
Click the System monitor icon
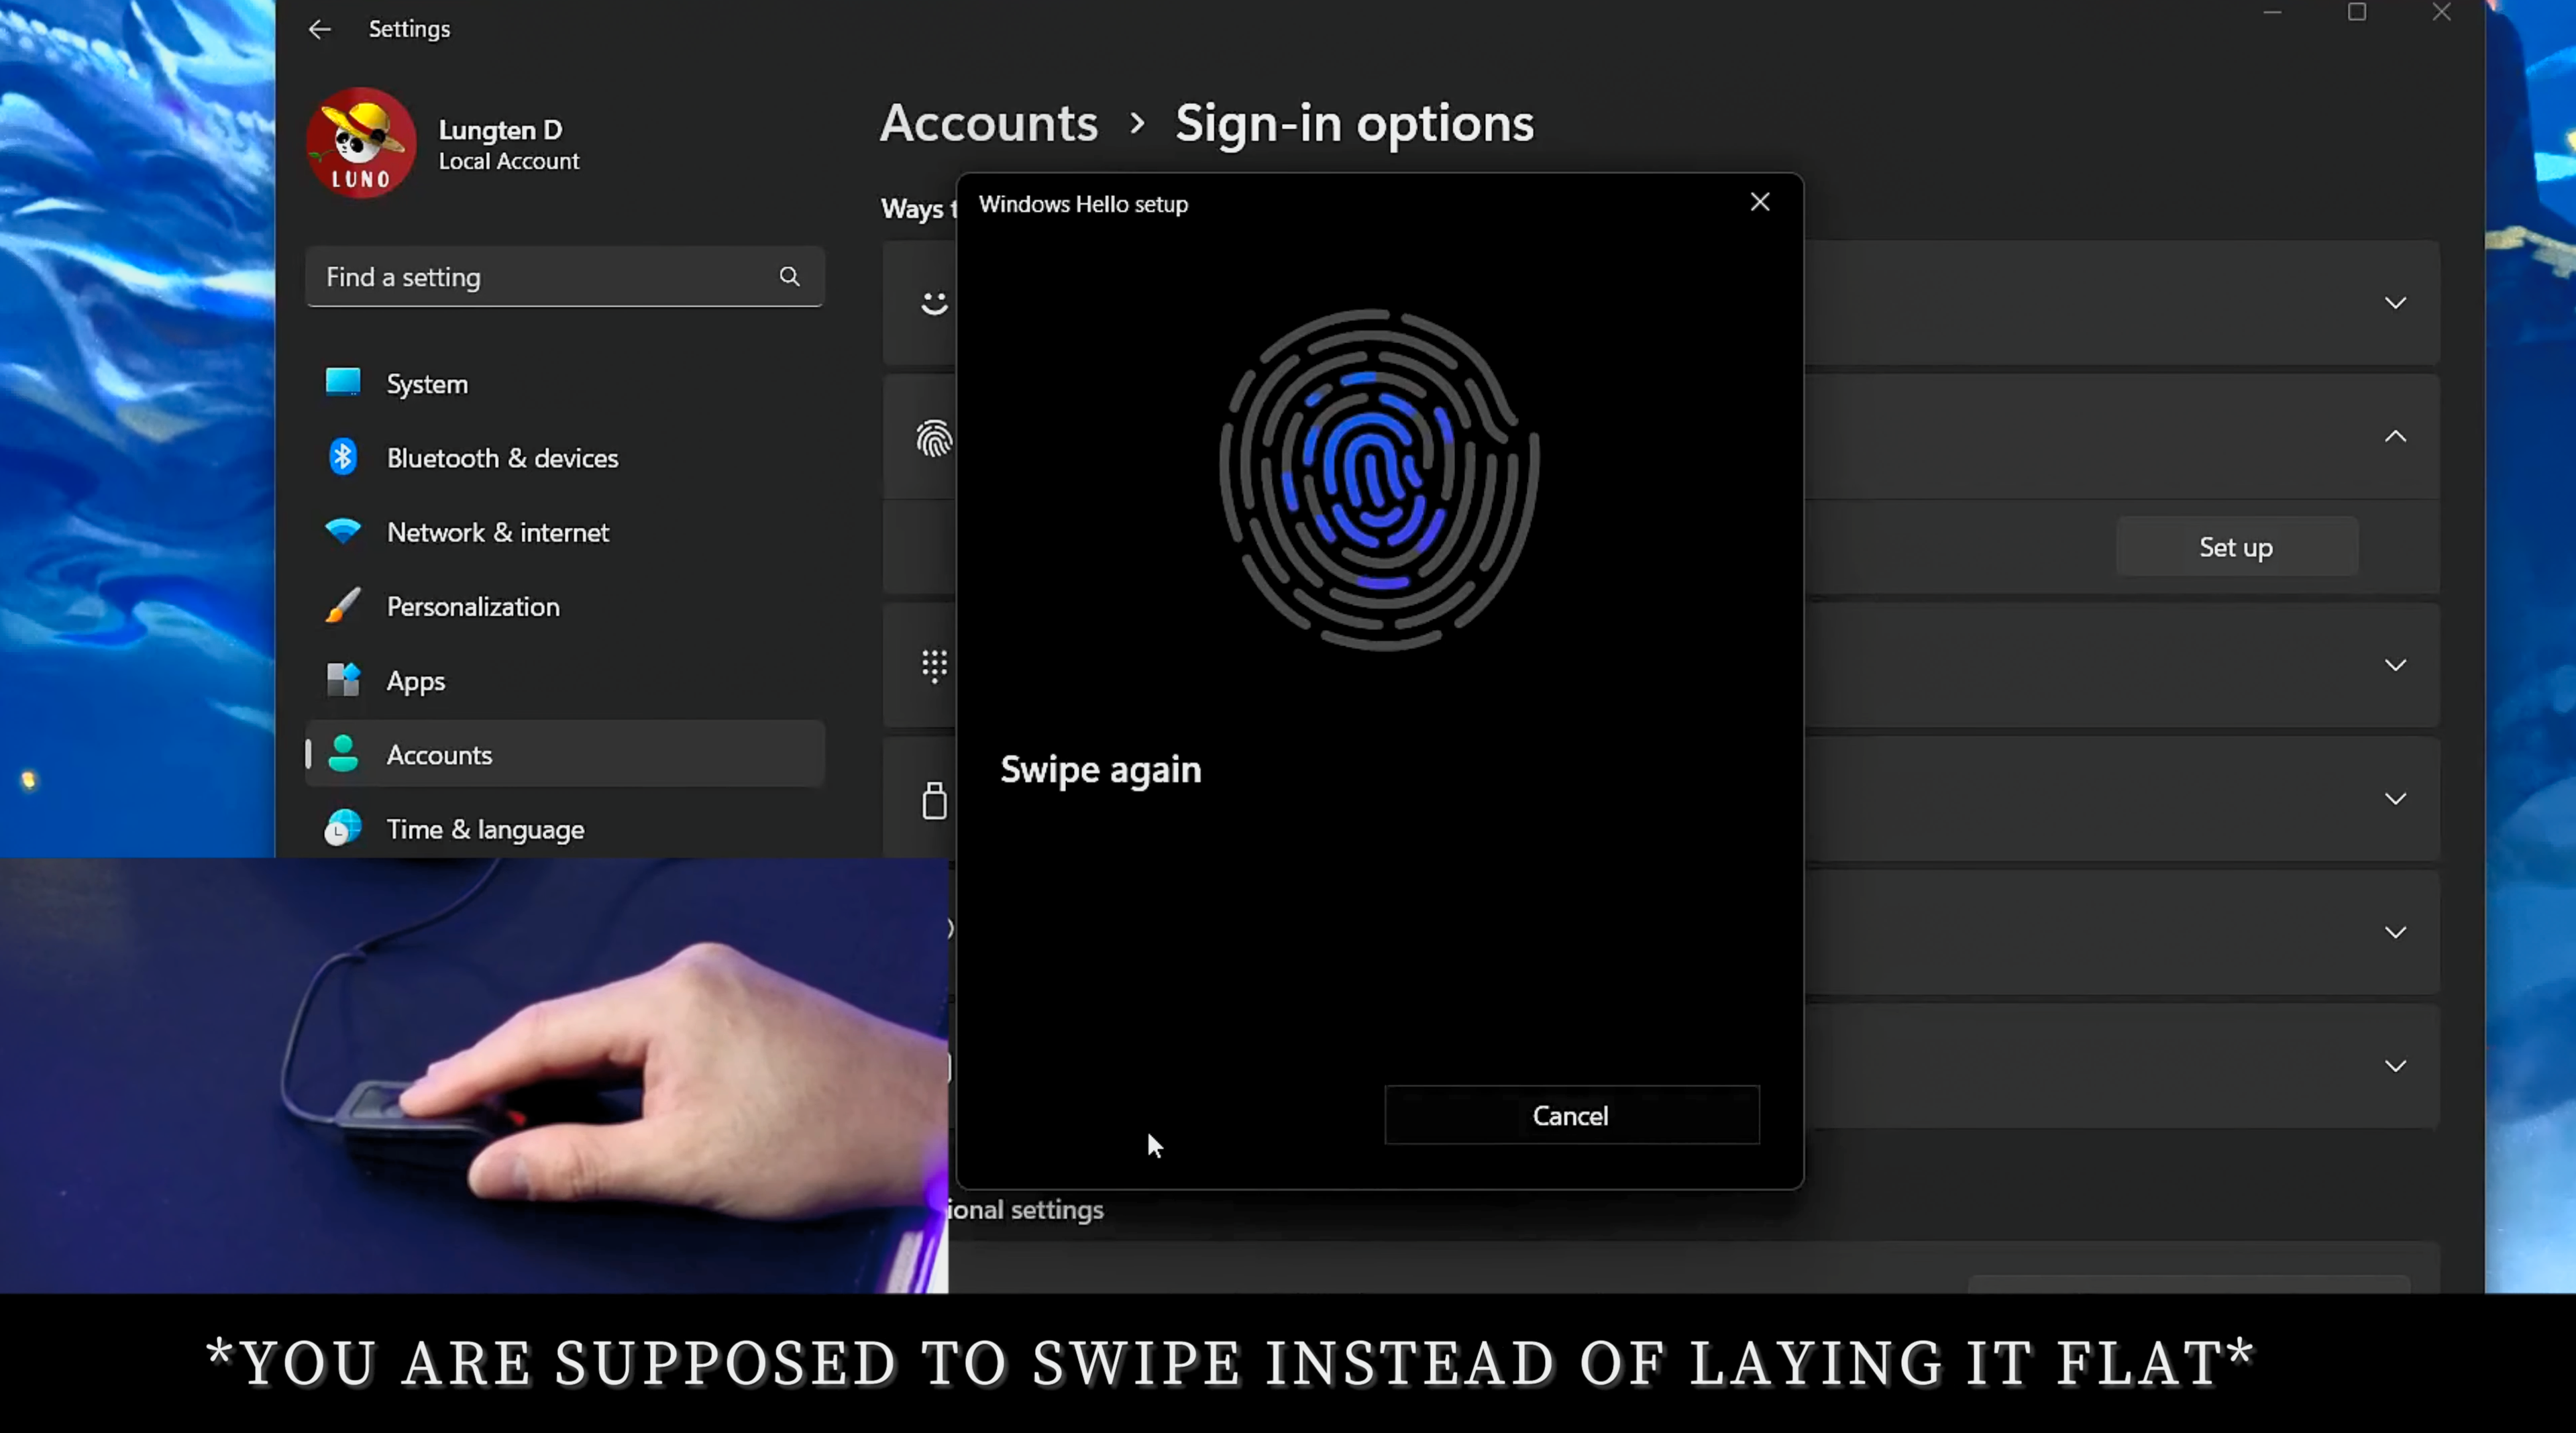pos(343,382)
